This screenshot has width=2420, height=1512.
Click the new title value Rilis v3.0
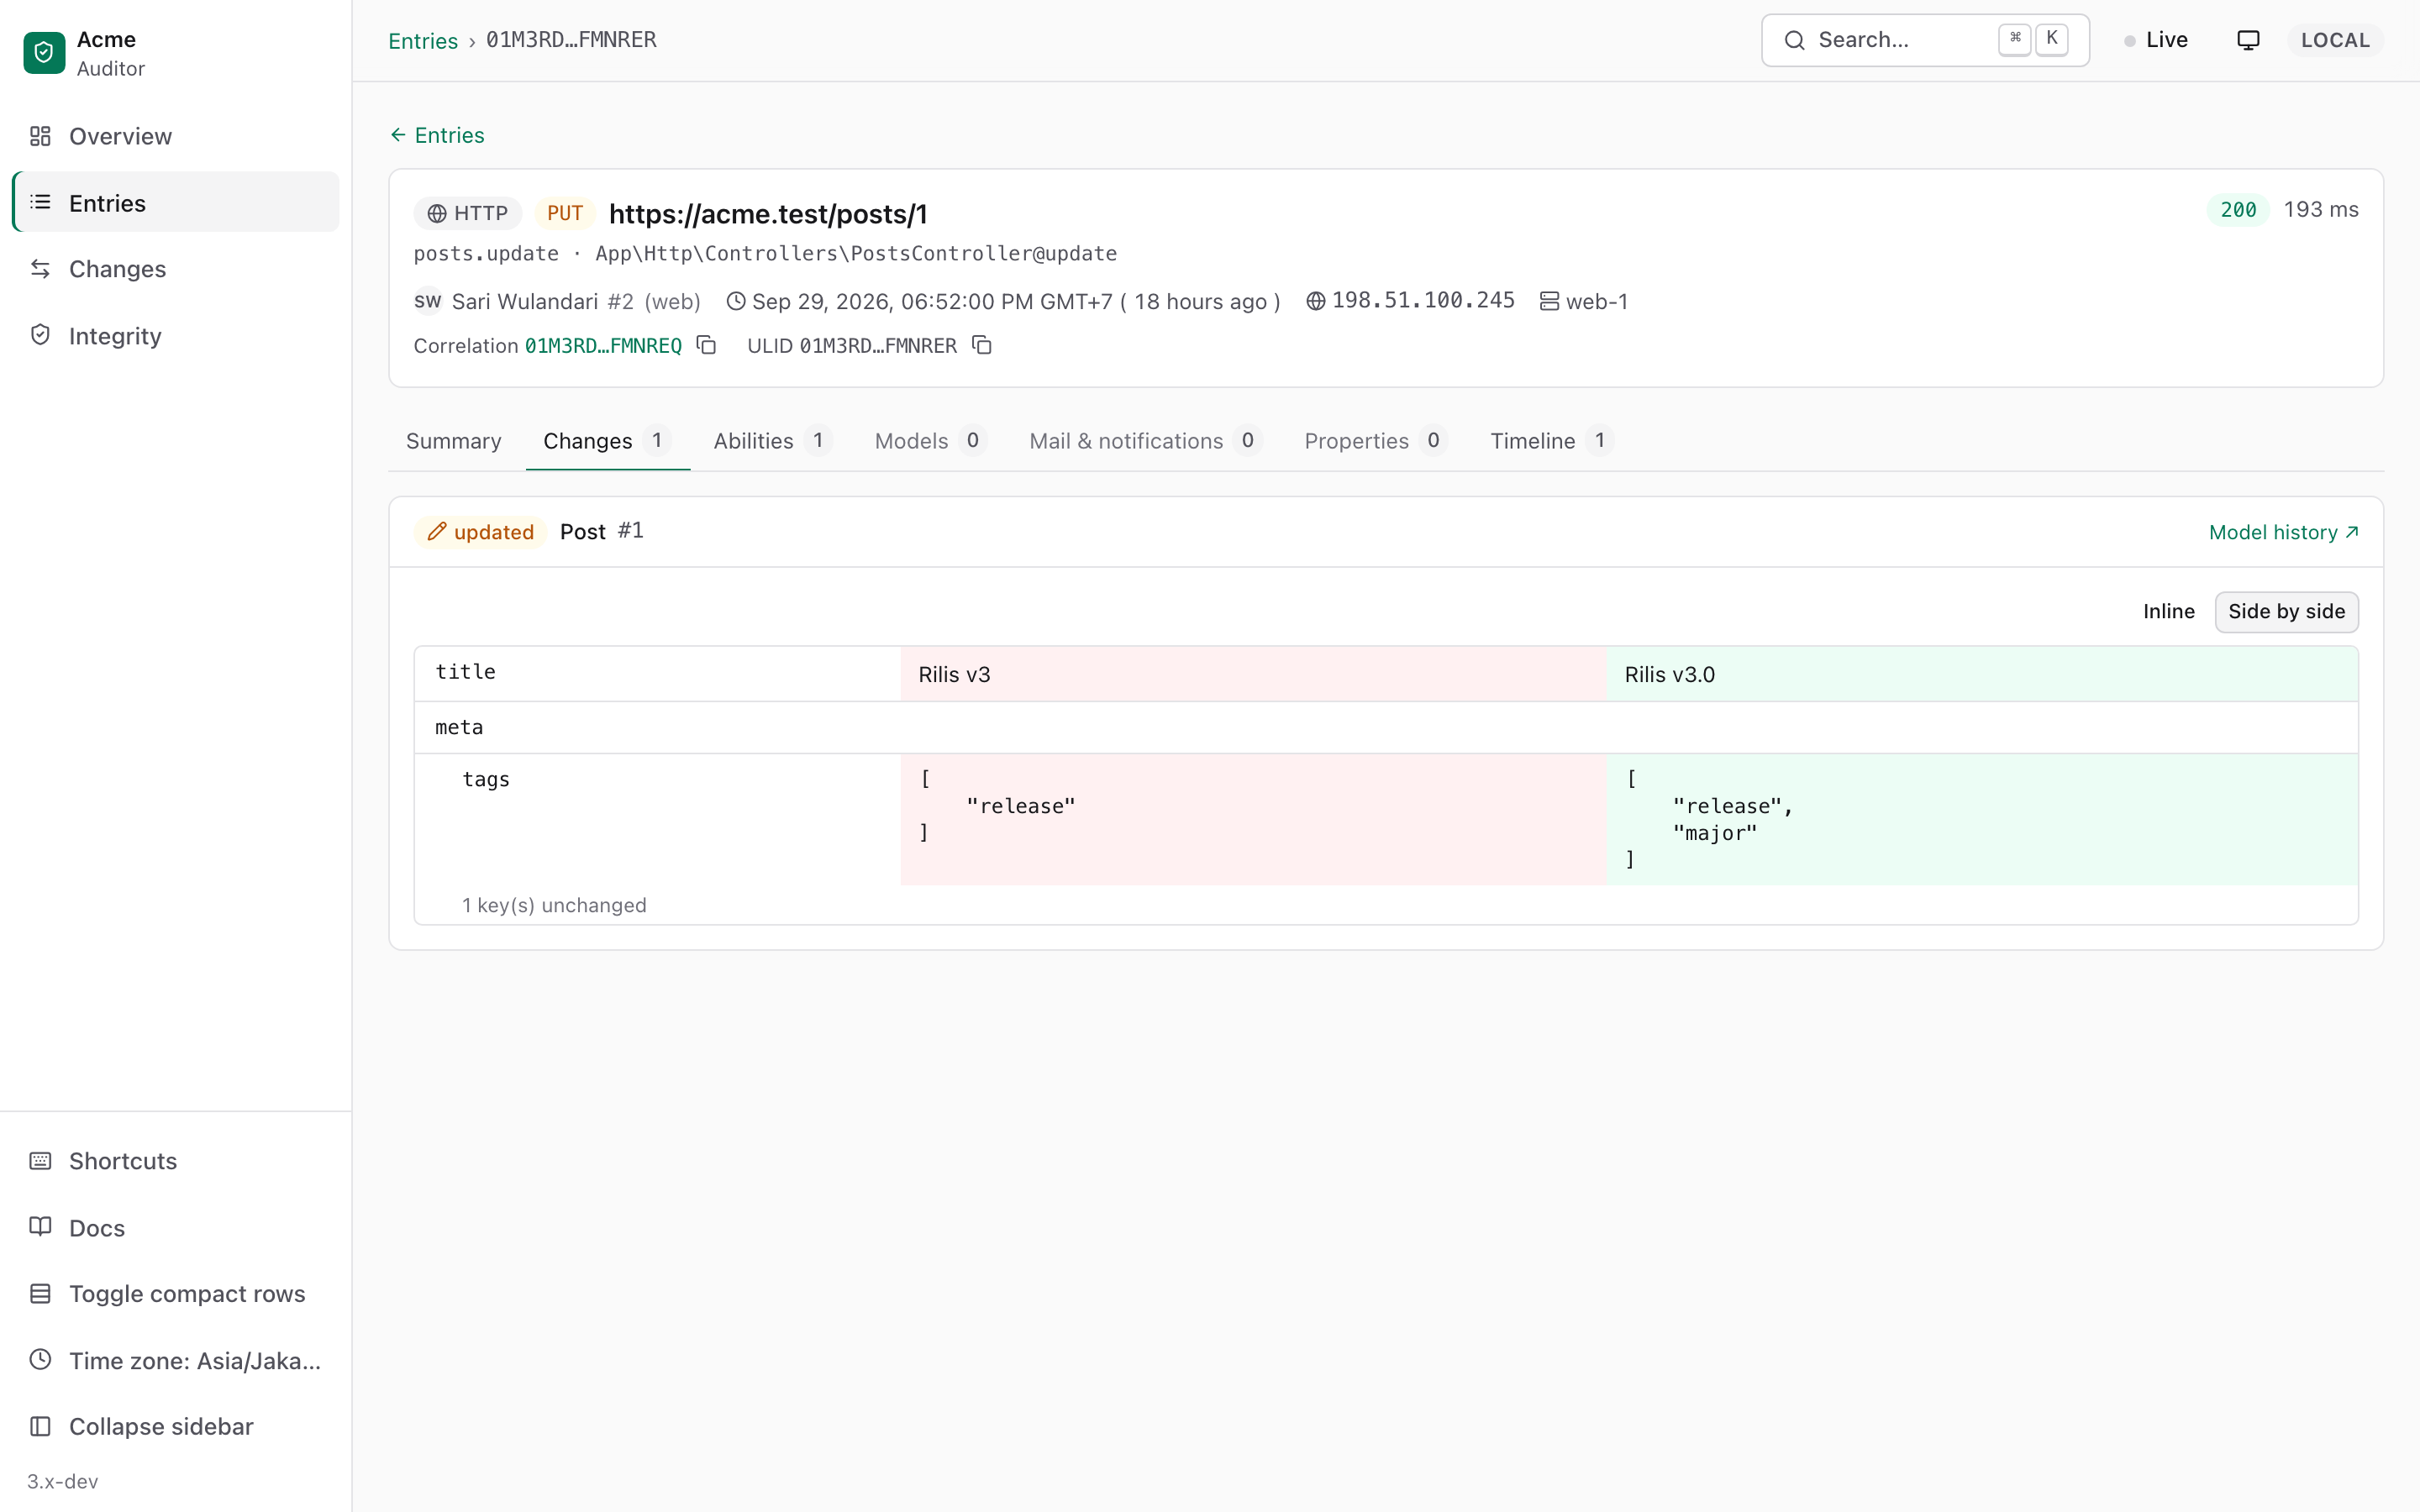[1669, 675]
